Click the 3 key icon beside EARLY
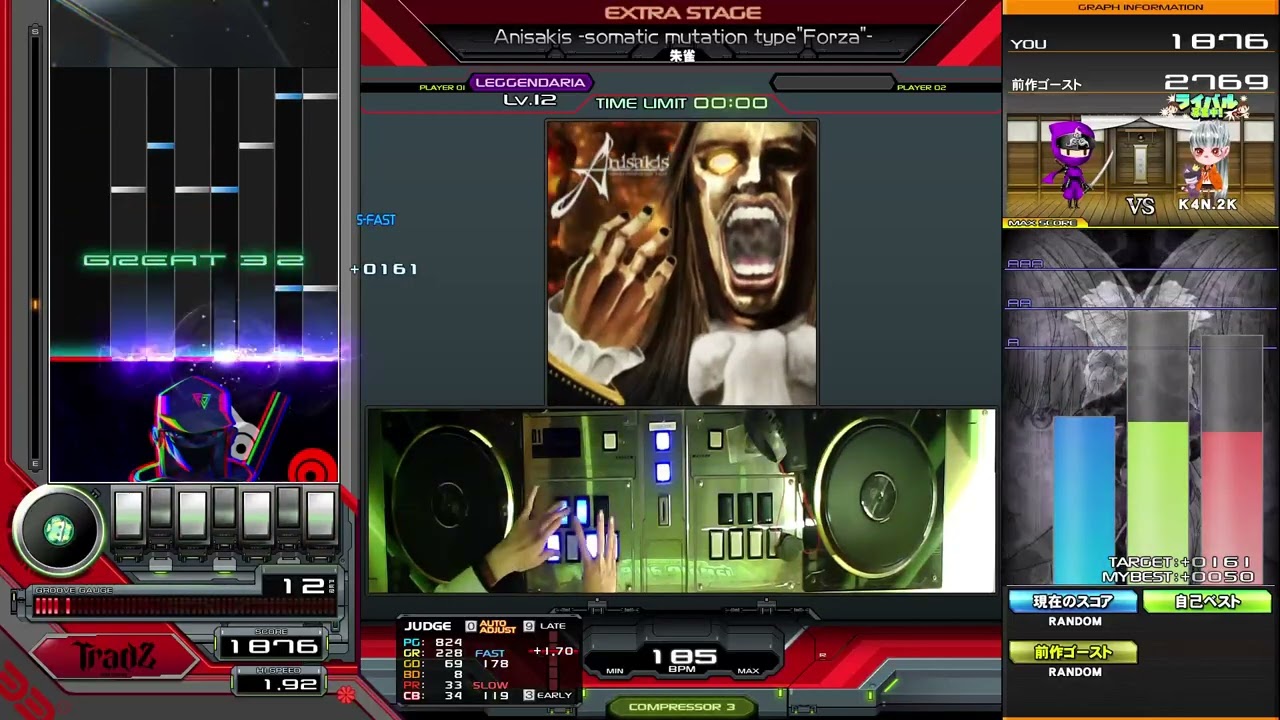 (529, 695)
